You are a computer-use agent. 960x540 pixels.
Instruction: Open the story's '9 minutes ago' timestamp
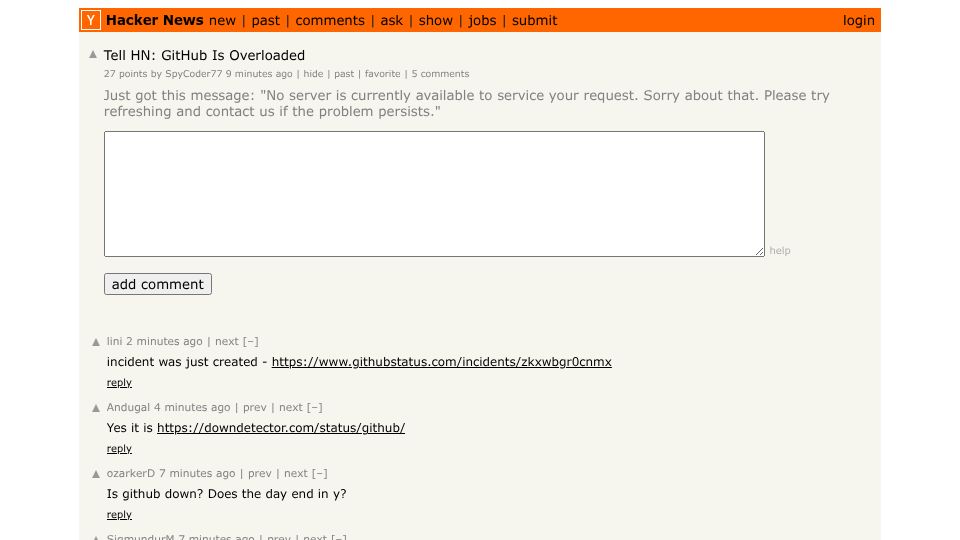pyautogui.click(x=259, y=73)
